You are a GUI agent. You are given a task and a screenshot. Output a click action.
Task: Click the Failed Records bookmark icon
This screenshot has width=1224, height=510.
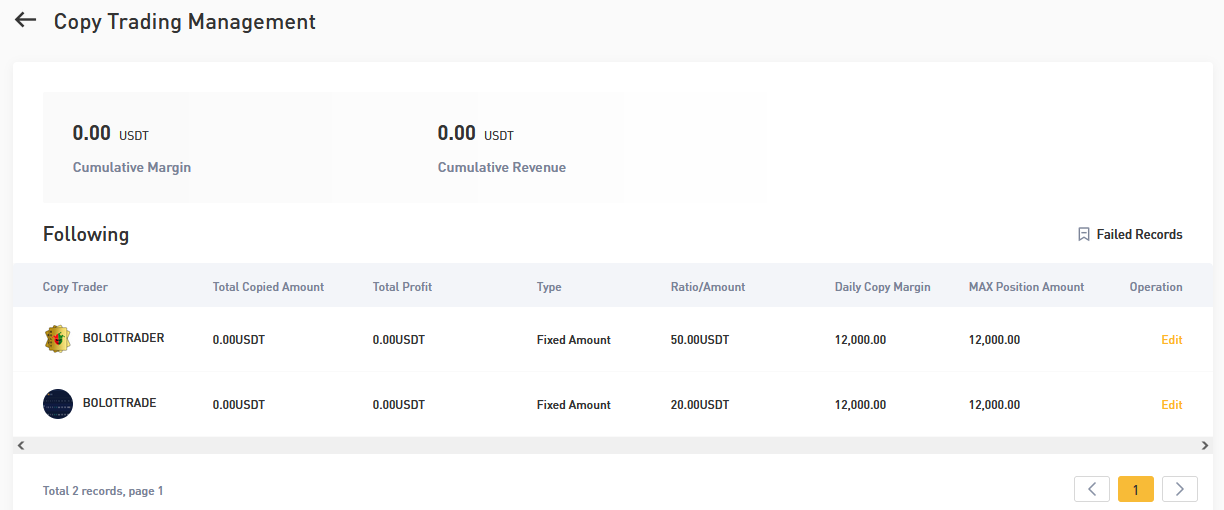[1083, 234]
